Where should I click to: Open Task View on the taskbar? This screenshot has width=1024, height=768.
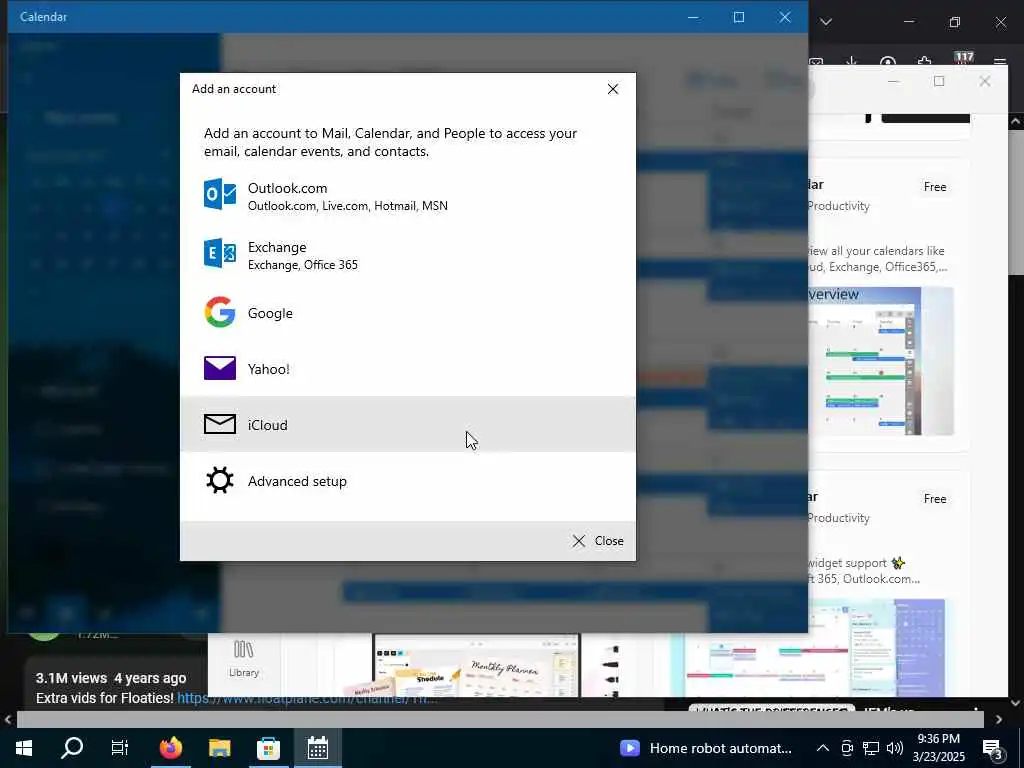(120, 748)
